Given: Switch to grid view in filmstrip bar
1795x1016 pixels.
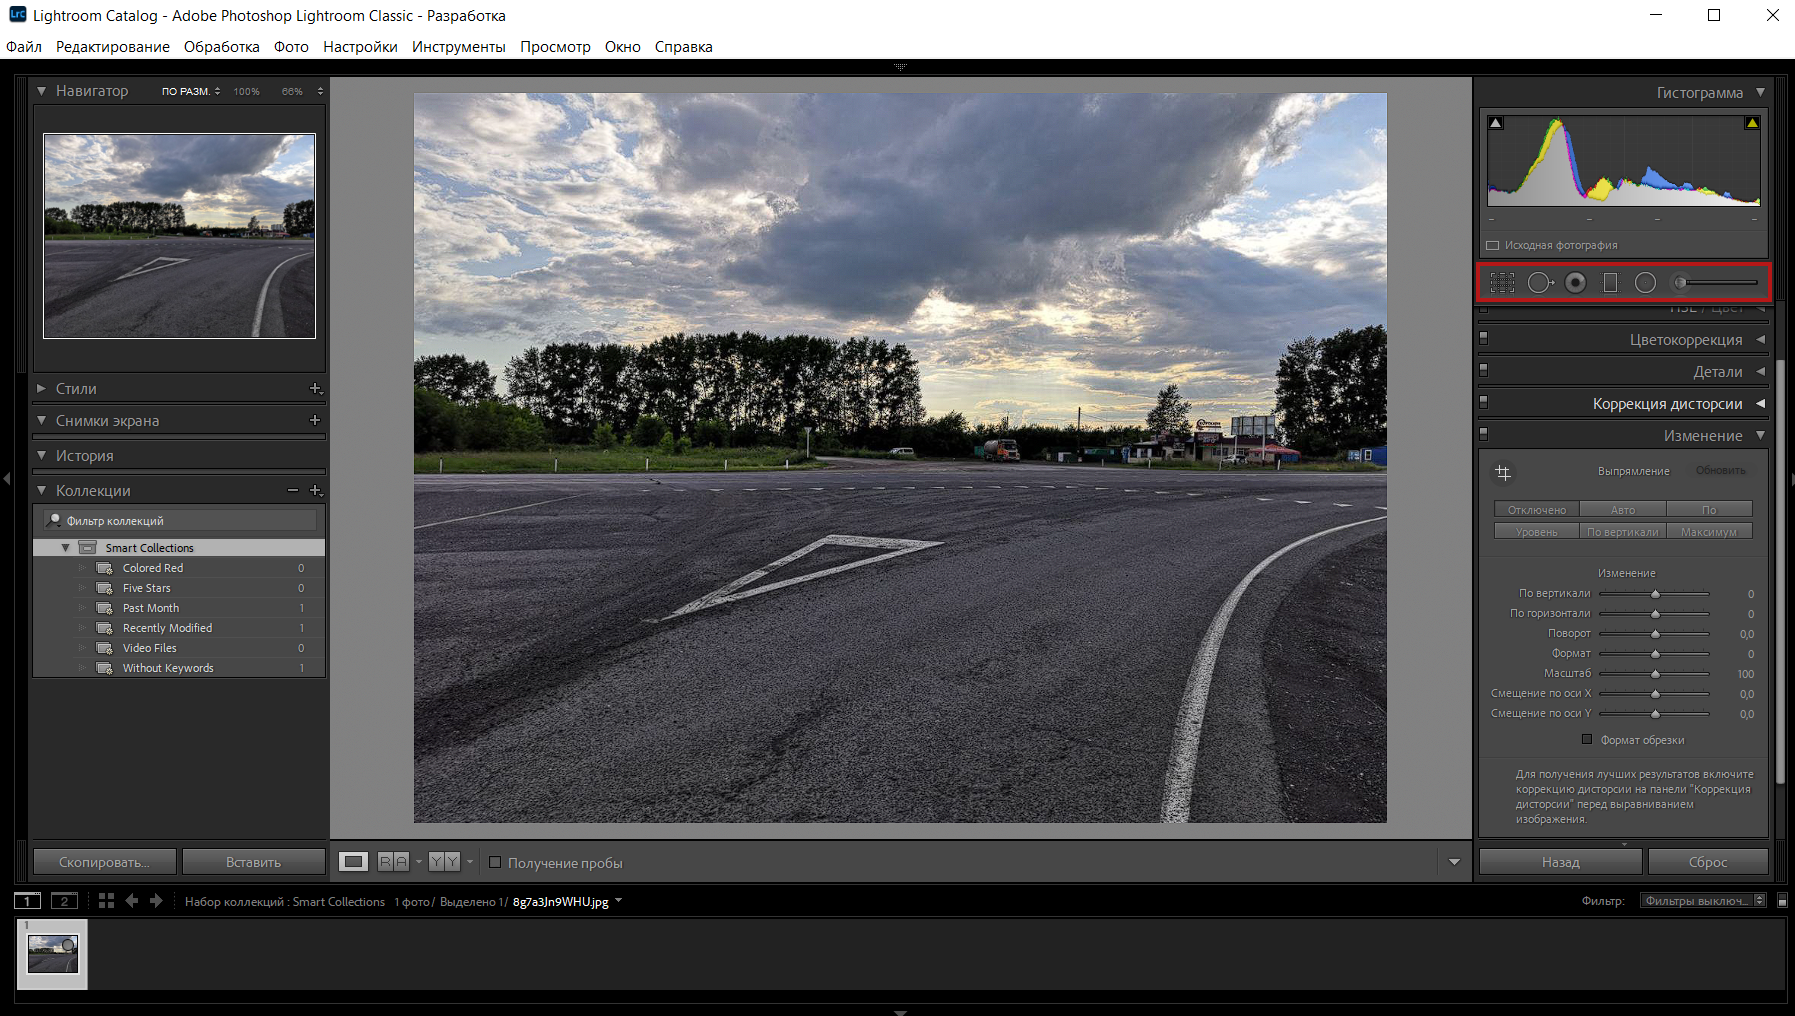Looking at the screenshot, I should coord(106,901).
